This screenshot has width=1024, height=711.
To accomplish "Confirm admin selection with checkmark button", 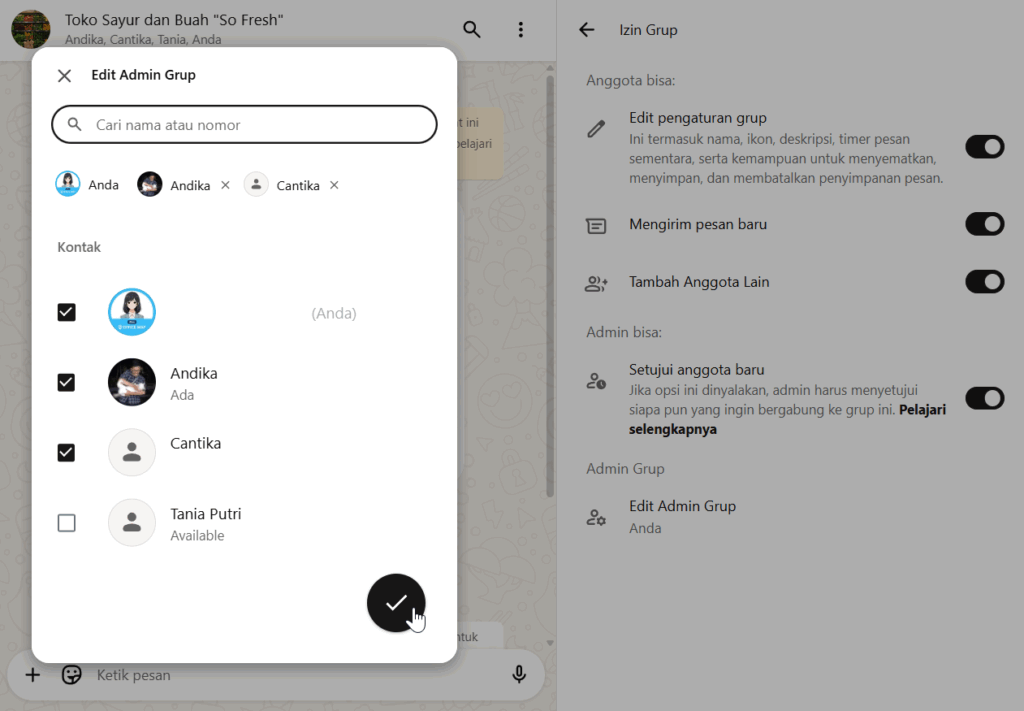I will point(396,603).
